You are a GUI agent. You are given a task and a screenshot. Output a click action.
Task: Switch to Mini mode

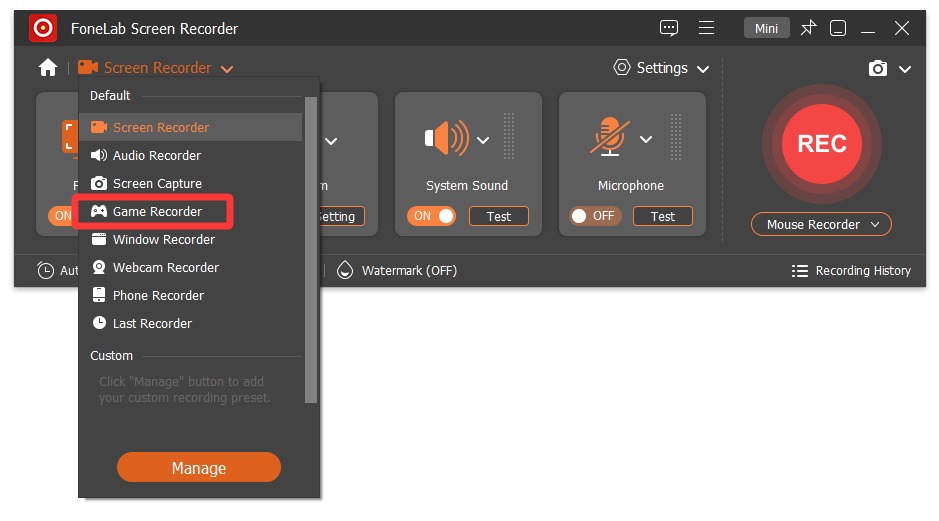click(x=767, y=28)
